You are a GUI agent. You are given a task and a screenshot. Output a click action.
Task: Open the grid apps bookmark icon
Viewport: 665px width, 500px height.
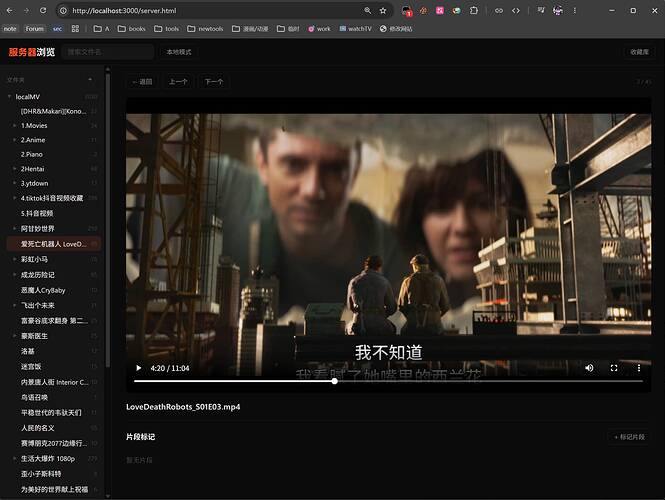pyautogui.click(x=75, y=28)
